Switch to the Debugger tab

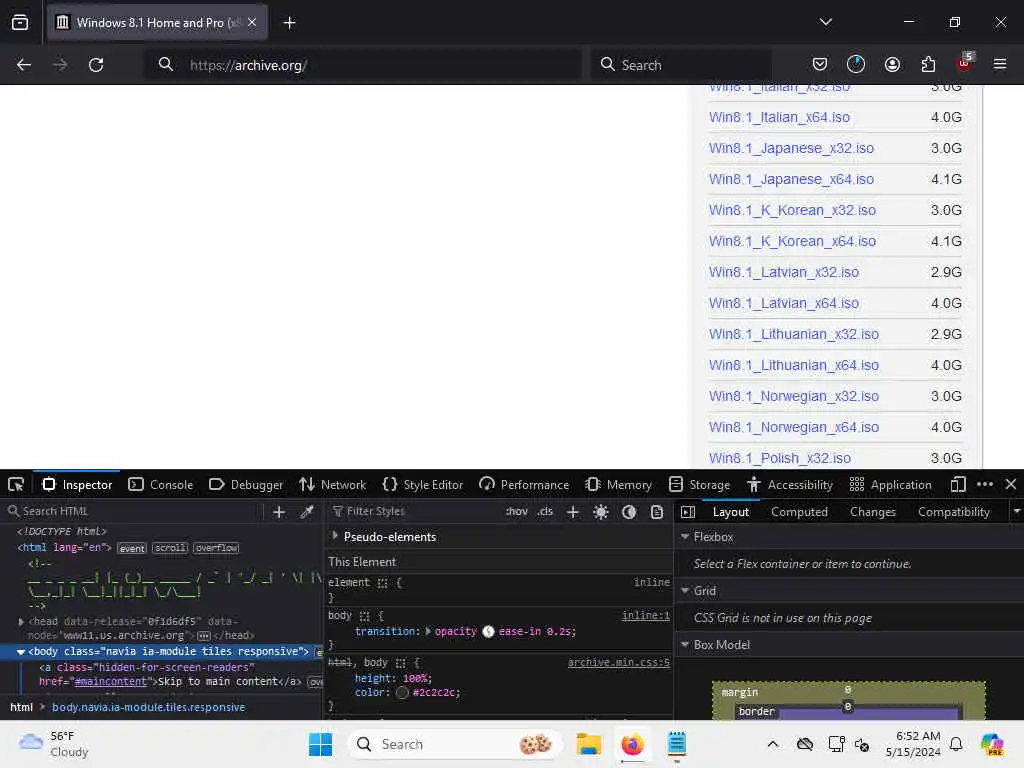click(246, 485)
